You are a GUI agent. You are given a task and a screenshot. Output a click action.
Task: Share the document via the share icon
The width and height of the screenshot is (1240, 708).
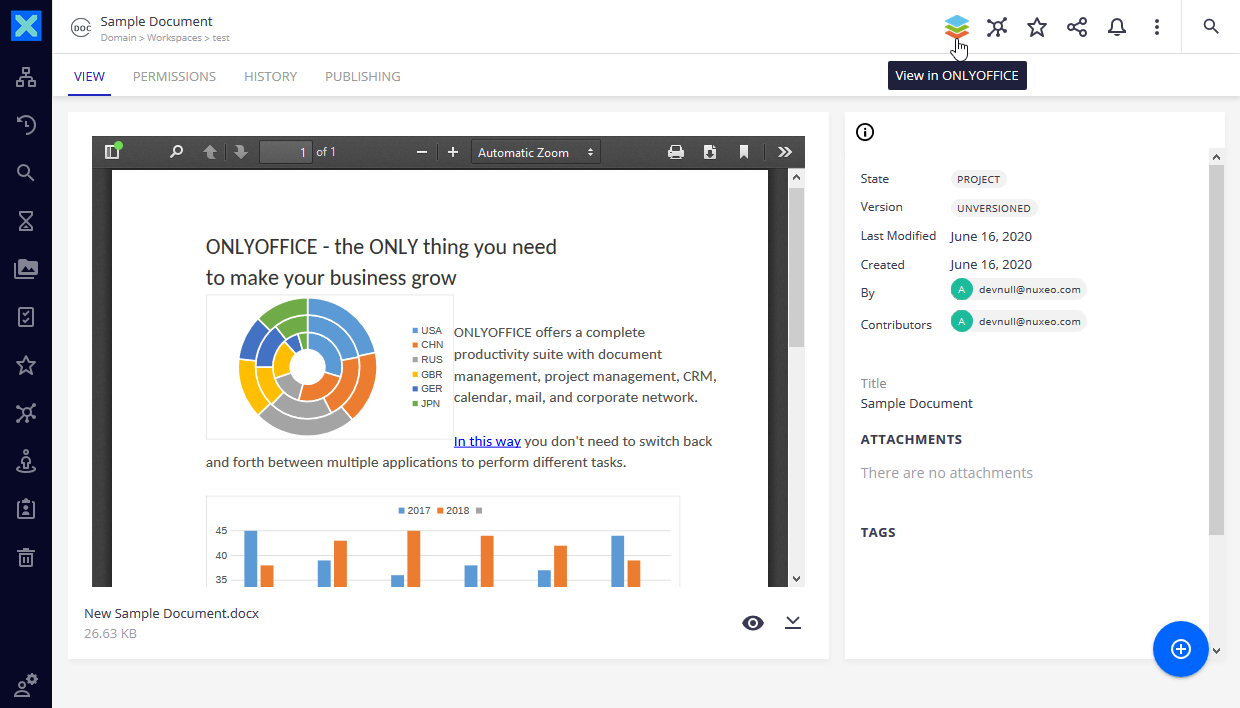pyautogui.click(x=1076, y=27)
